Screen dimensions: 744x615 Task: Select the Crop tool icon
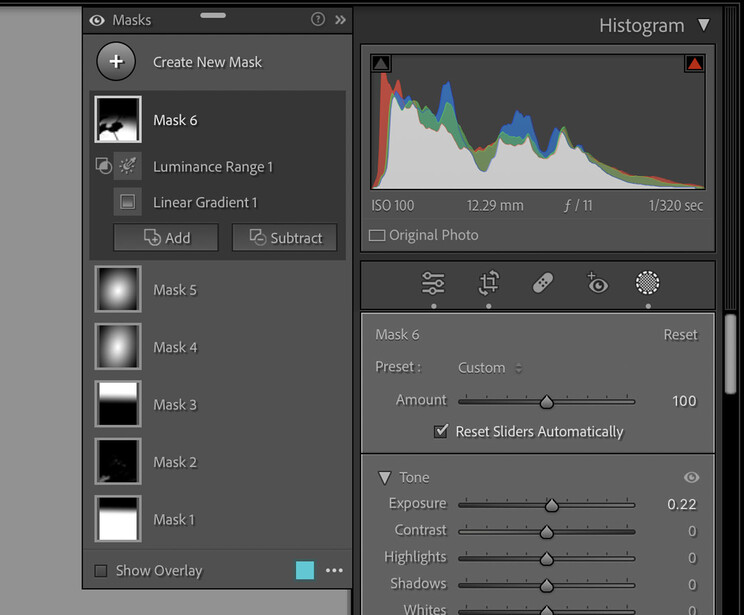click(488, 283)
